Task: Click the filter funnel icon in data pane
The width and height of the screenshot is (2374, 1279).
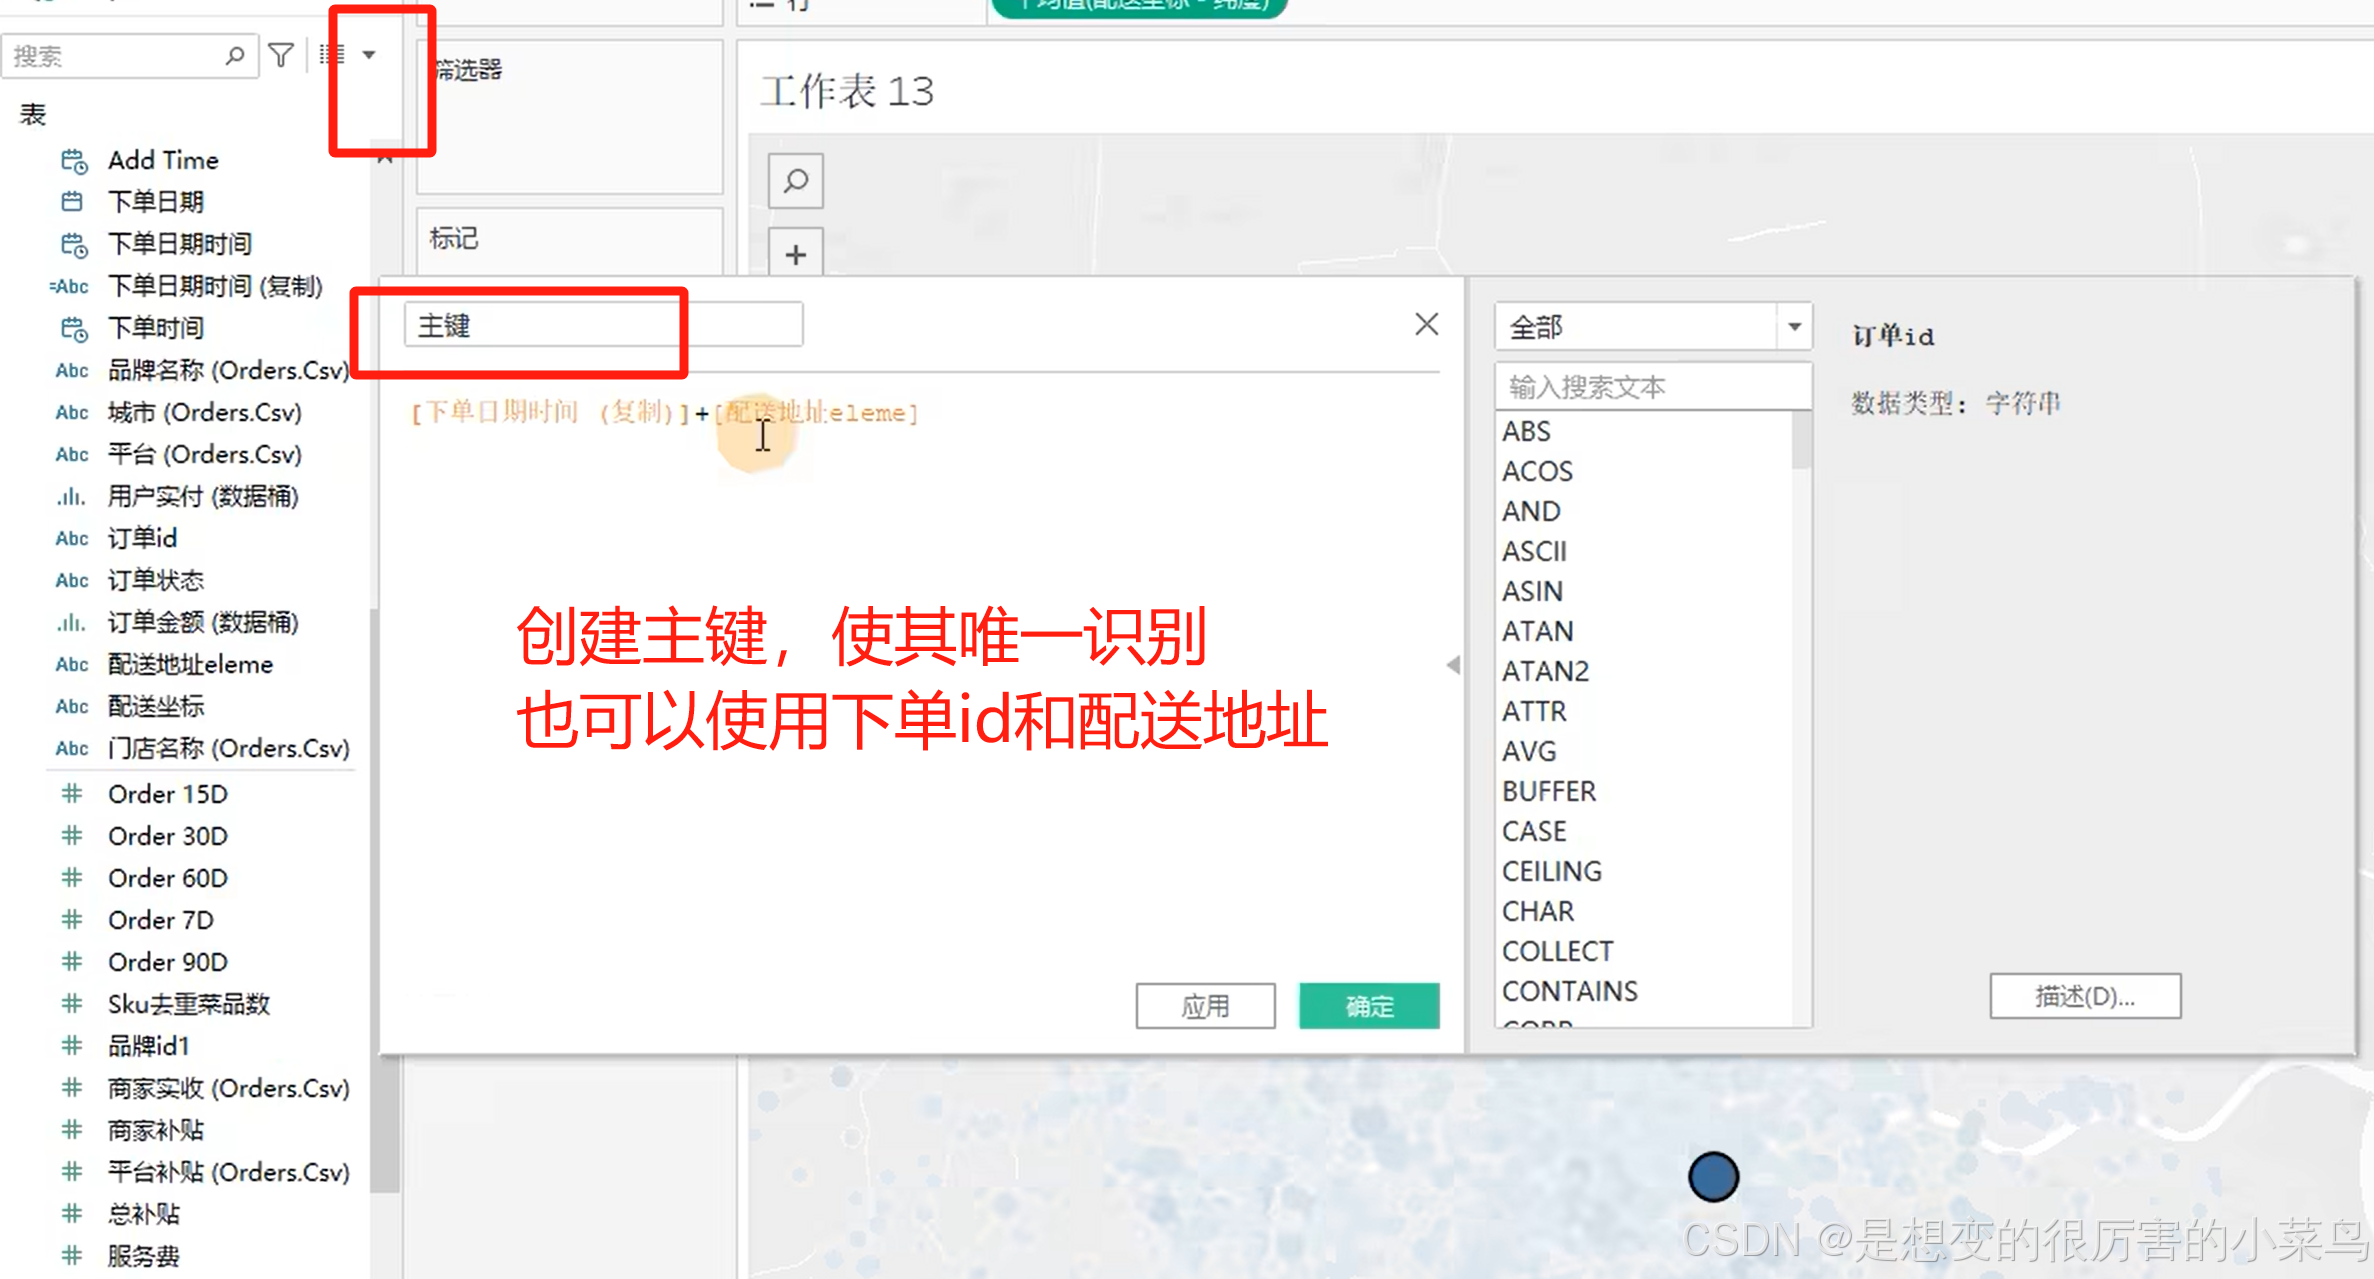Action: point(282,55)
